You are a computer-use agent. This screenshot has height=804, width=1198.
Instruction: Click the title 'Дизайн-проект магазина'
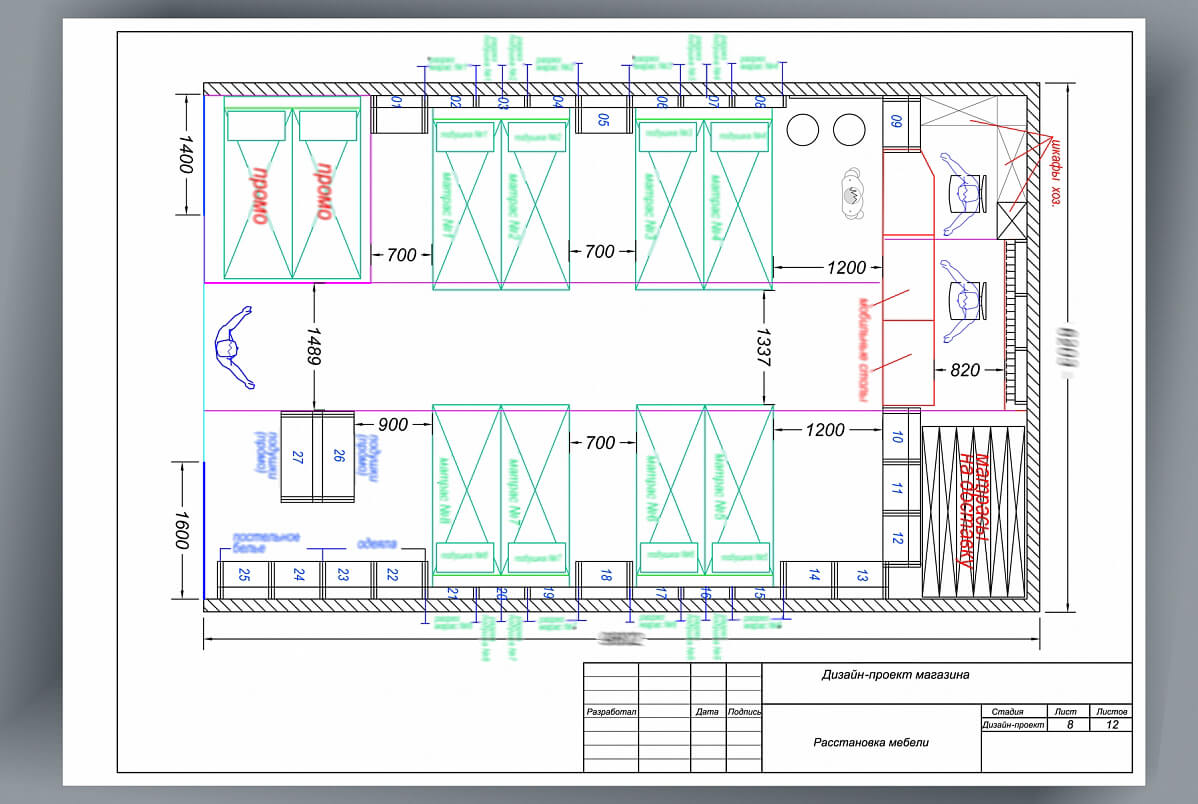pyautogui.click(x=895, y=675)
